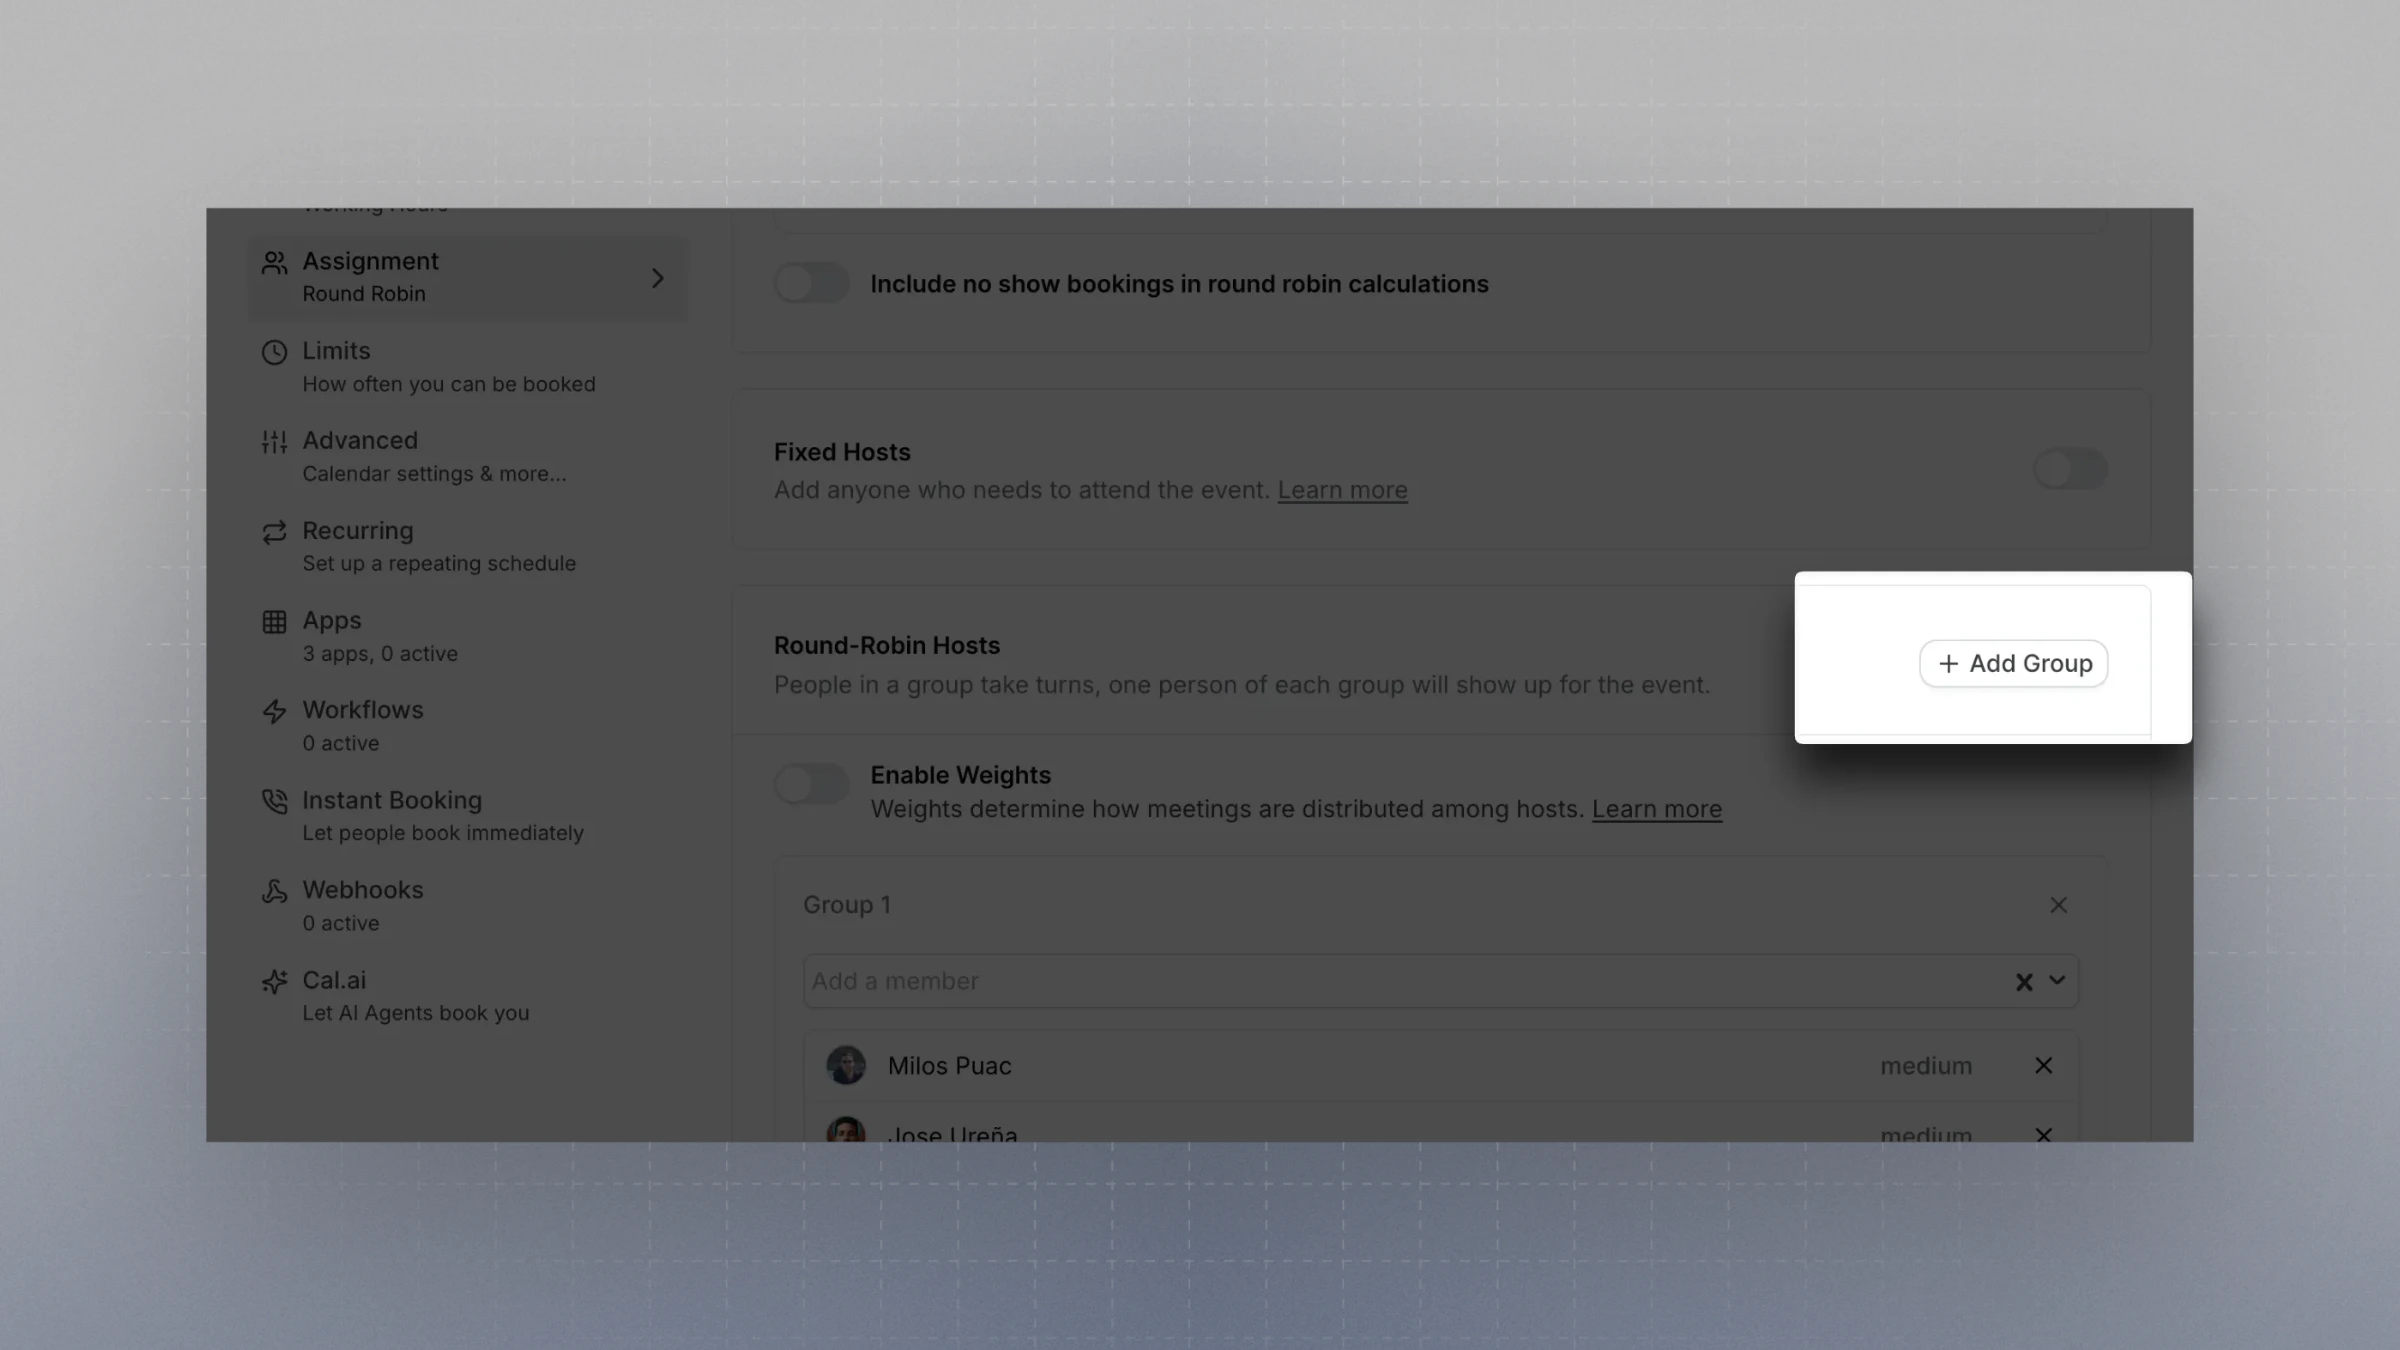The width and height of the screenshot is (2400, 1350).
Task: Toggle include no show bookings switch
Action: click(811, 283)
